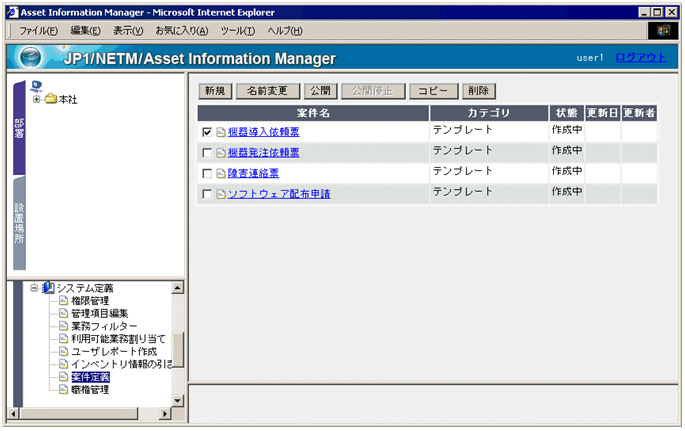The width and height of the screenshot is (685, 431).
Task: Click the 権限管理 page icon
Action: tap(63, 301)
